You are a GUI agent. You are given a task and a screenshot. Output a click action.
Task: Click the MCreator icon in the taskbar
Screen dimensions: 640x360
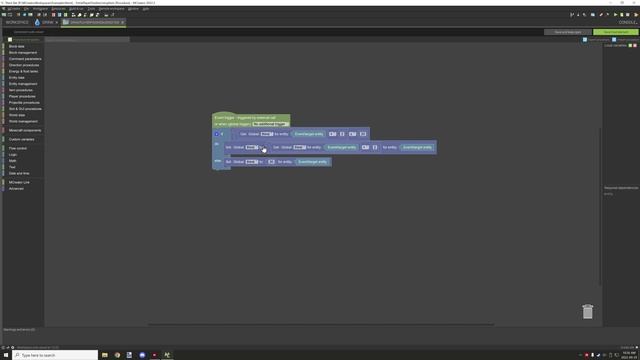167,355
